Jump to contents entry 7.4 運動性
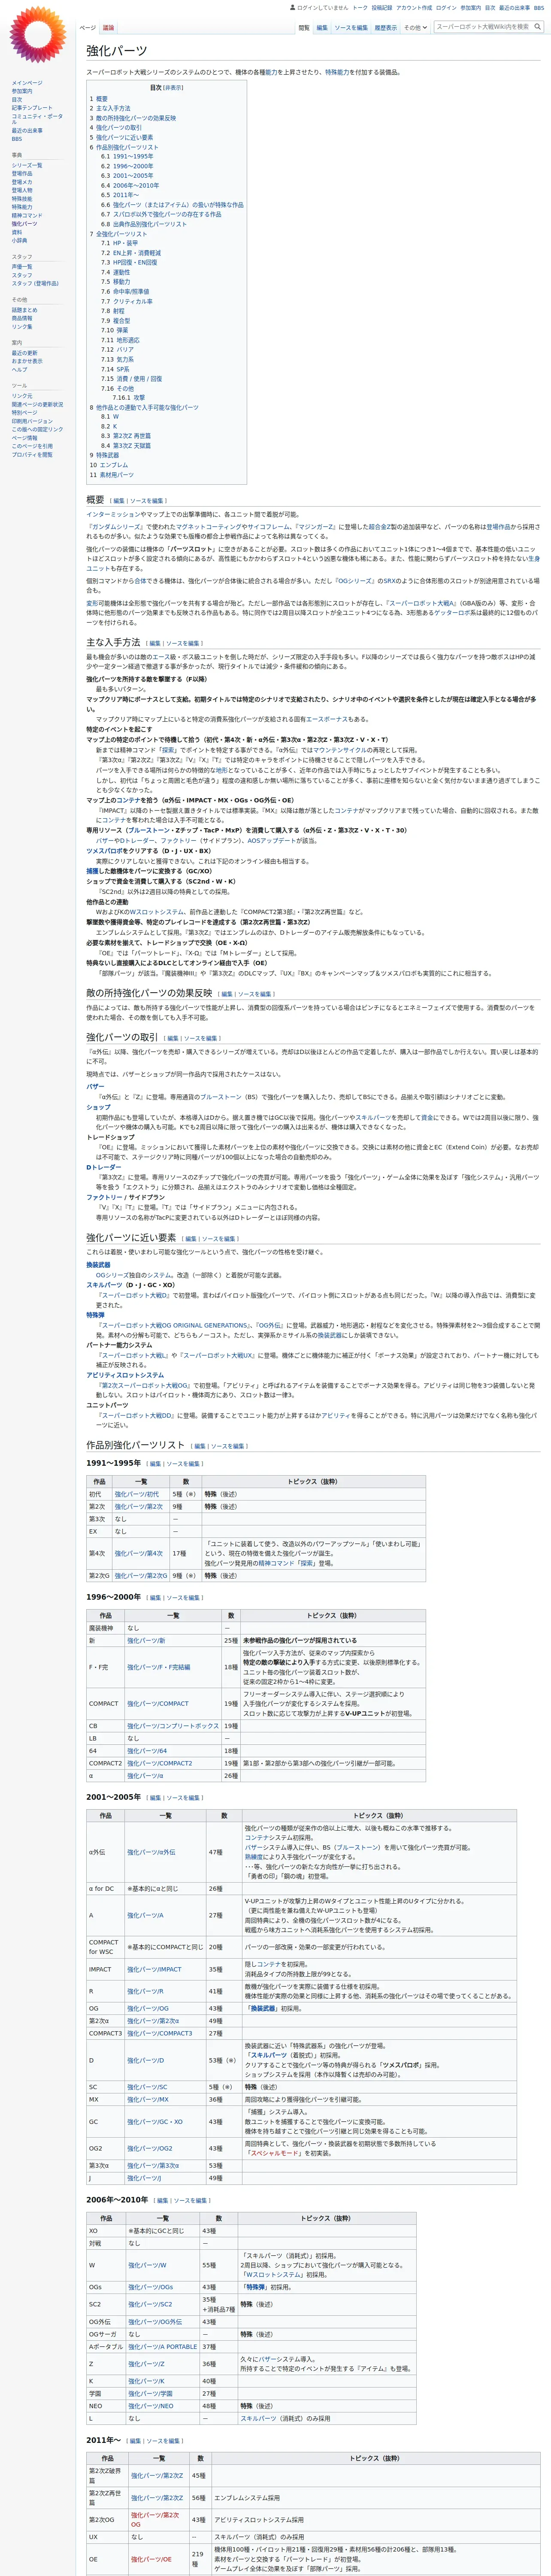 (115, 272)
